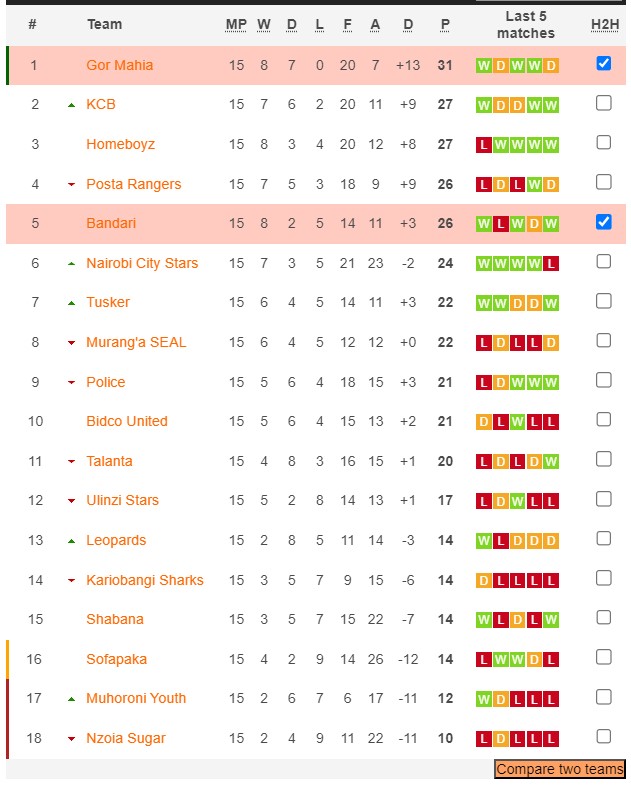Uncheck the H2H checkbox for Gor Mahia

click(604, 63)
